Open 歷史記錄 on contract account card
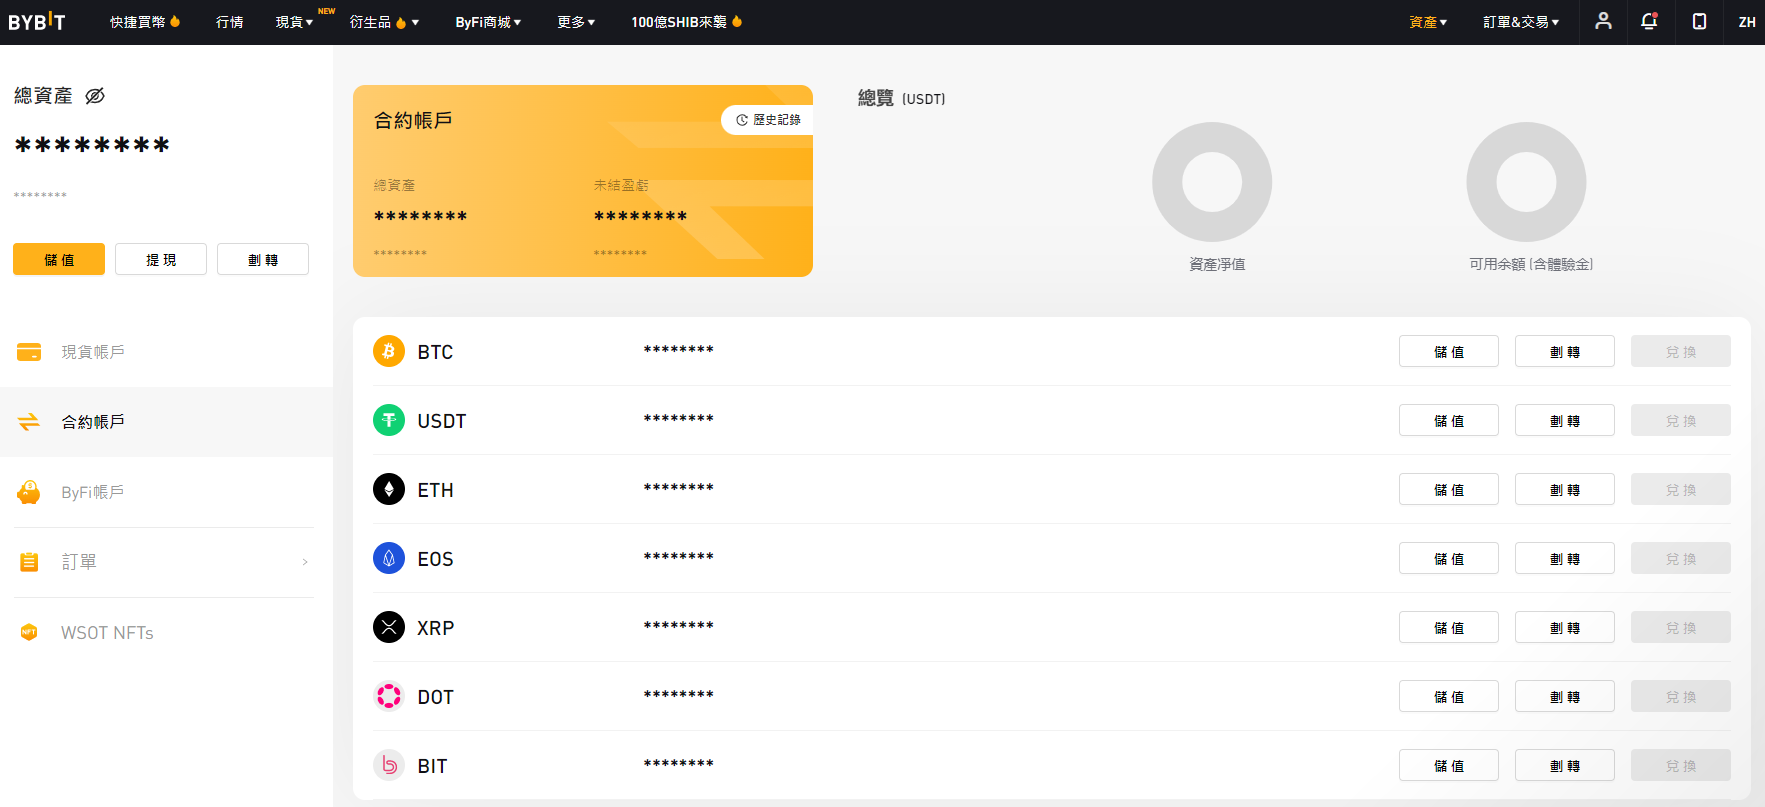Screen dimensions: 1765x807 [767, 120]
